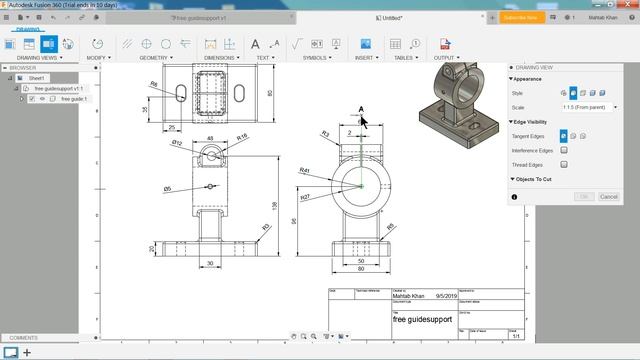This screenshot has height=360, width=640.
Task: Select the Projected View tool
Action: [29, 44]
